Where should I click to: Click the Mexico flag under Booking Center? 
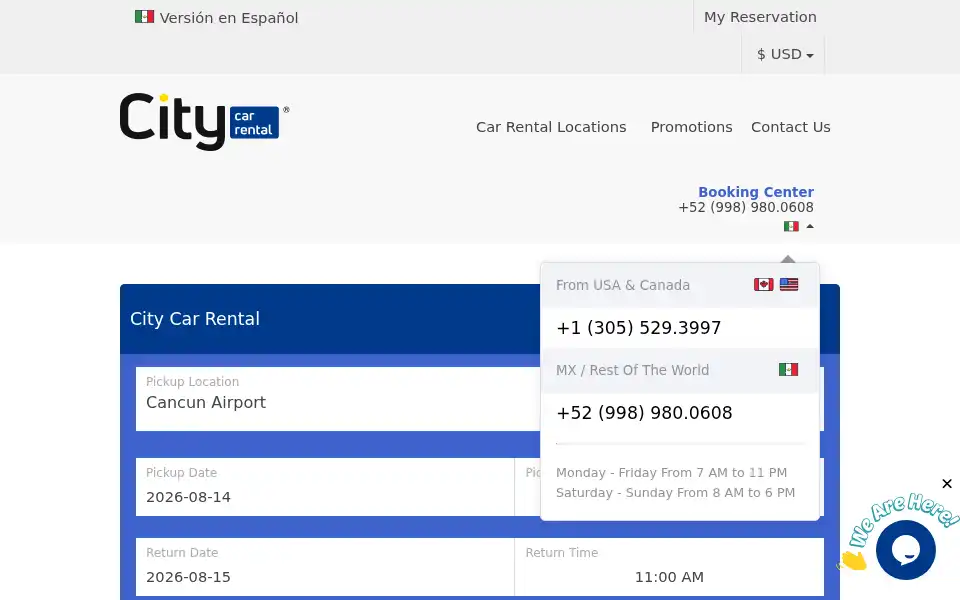[791, 227]
